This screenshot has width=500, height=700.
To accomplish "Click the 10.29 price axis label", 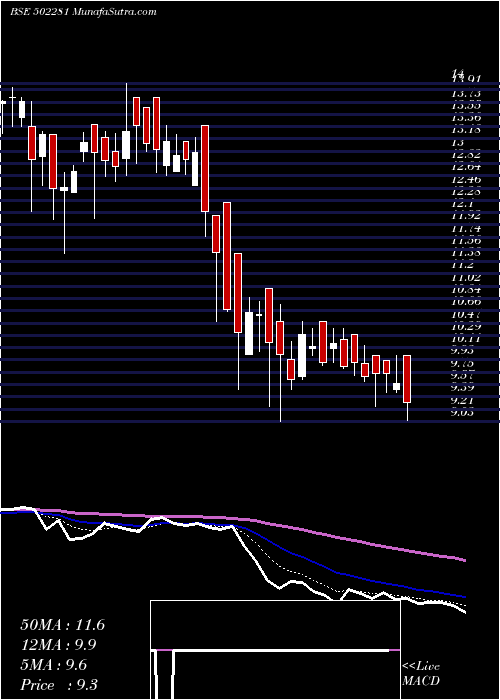I will pos(466,327).
